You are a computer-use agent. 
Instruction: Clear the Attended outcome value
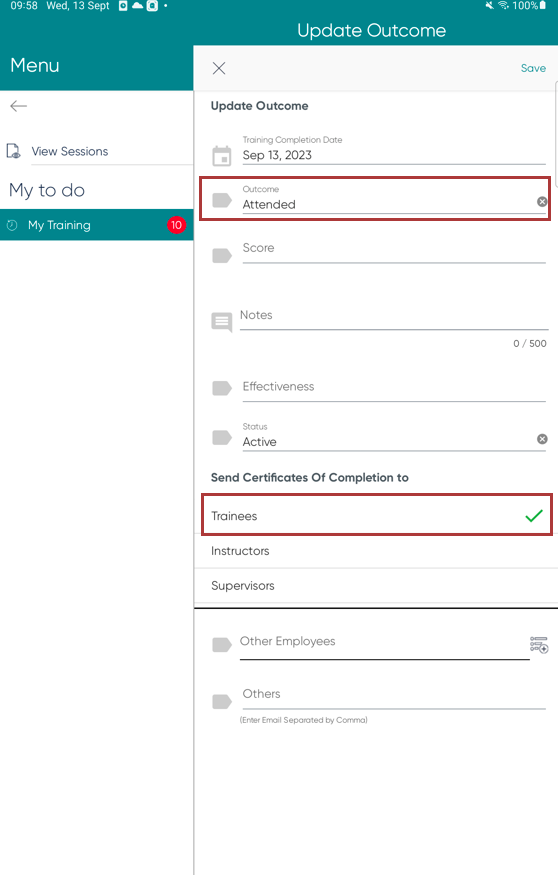pos(542,201)
